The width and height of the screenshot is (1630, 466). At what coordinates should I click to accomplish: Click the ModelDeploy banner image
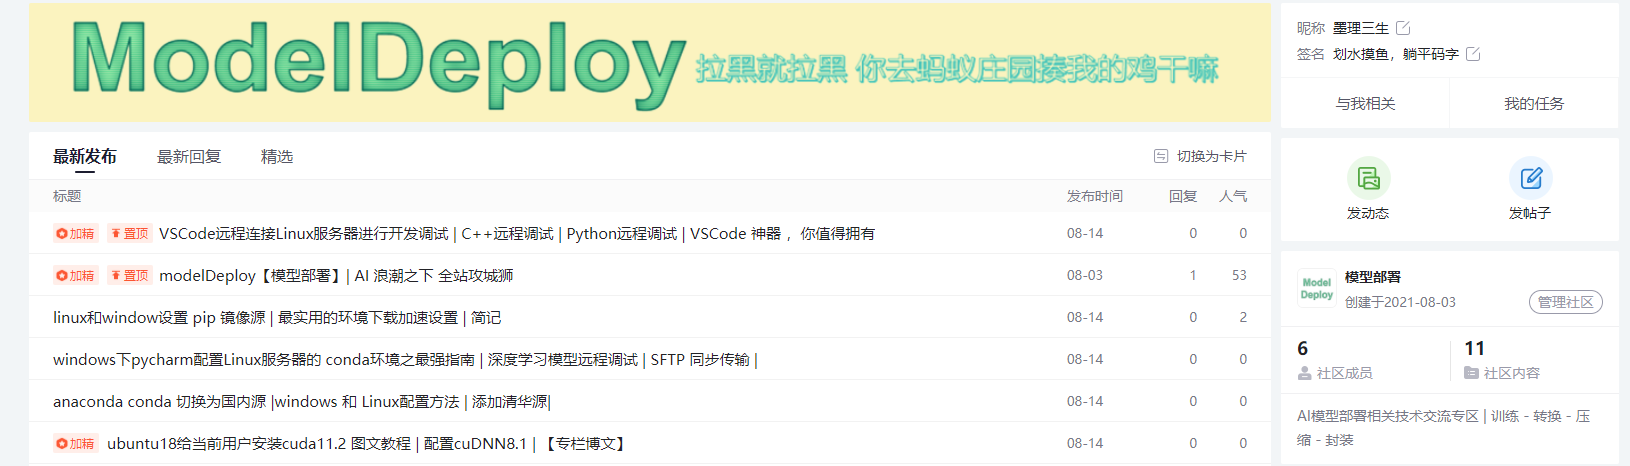[x=650, y=62]
